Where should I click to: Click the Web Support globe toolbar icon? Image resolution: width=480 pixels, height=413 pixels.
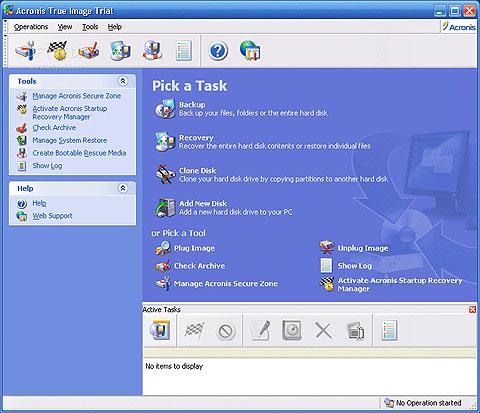tap(250, 51)
